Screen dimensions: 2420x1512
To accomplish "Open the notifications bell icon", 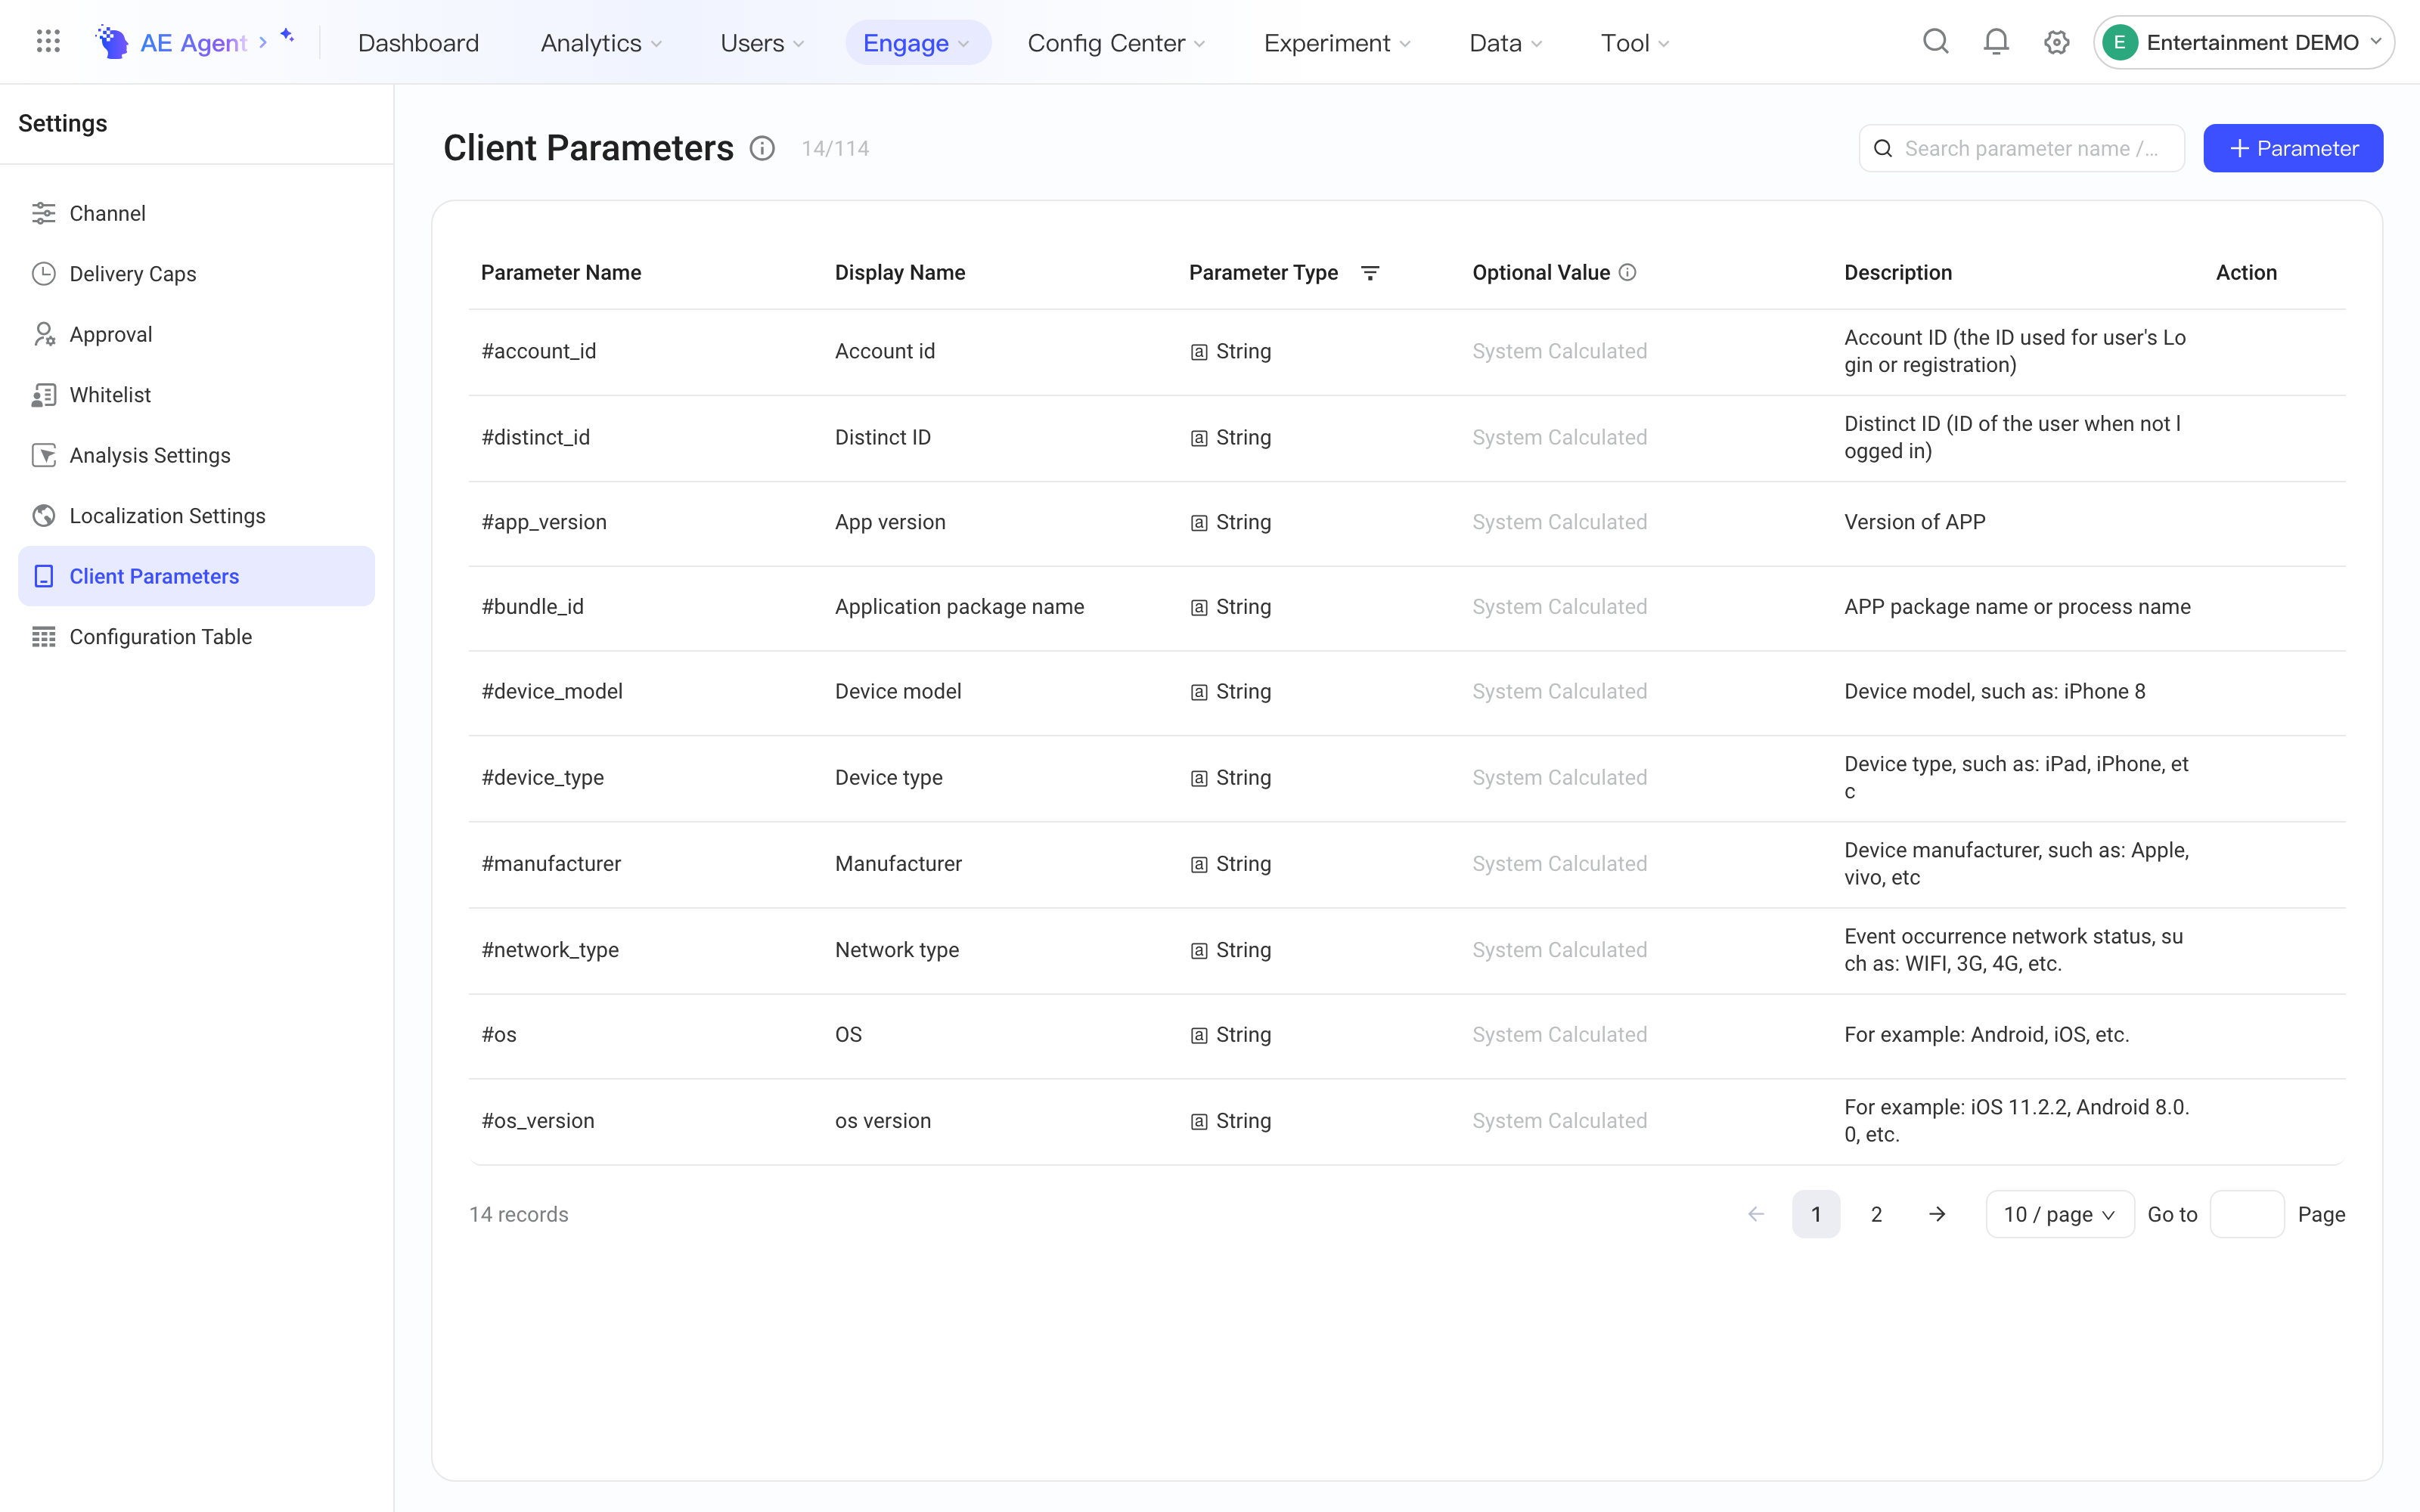I will pos(1996,42).
